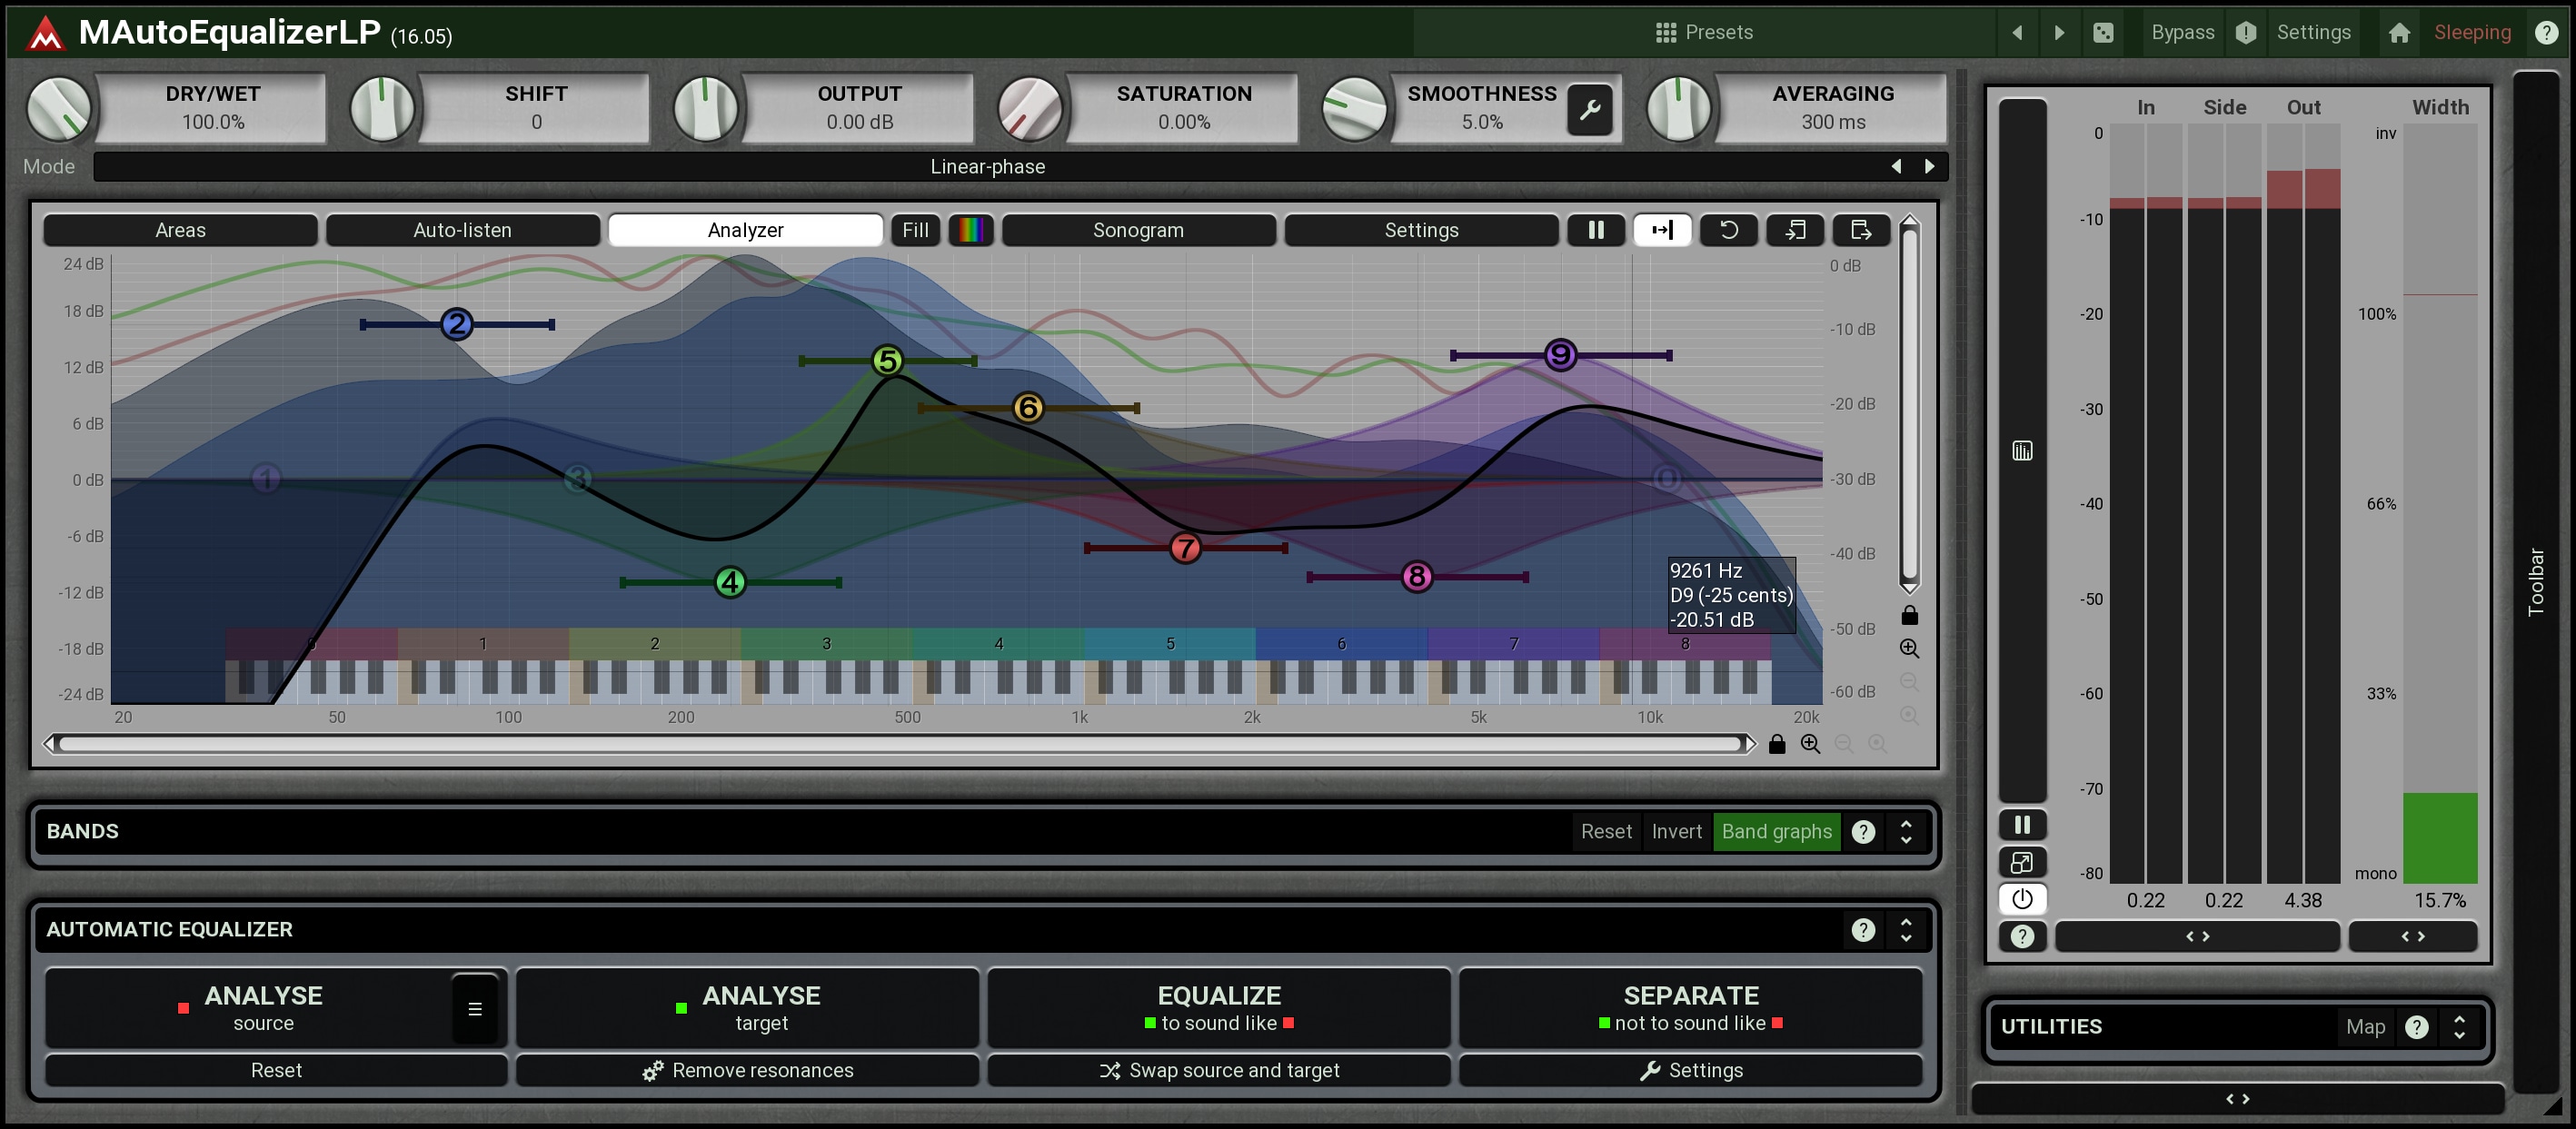Load the previous preset arrow
Viewport: 2576px width, 1129px height.
[2017, 32]
